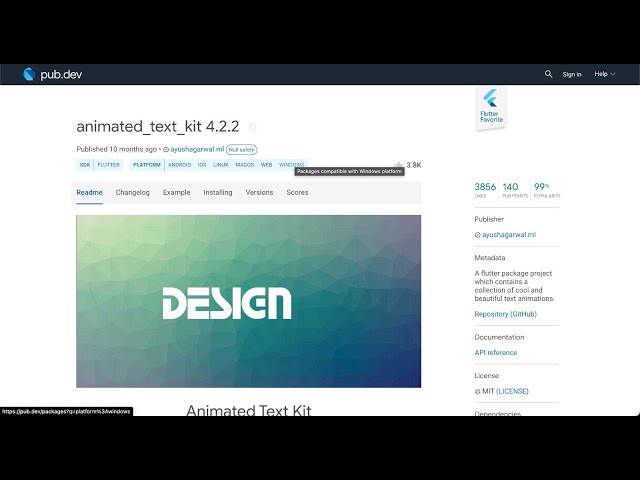Image resolution: width=640 pixels, height=480 pixels.
Task: Open ayushagarwal.ml link in Publisher section
Action: point(509,235)
